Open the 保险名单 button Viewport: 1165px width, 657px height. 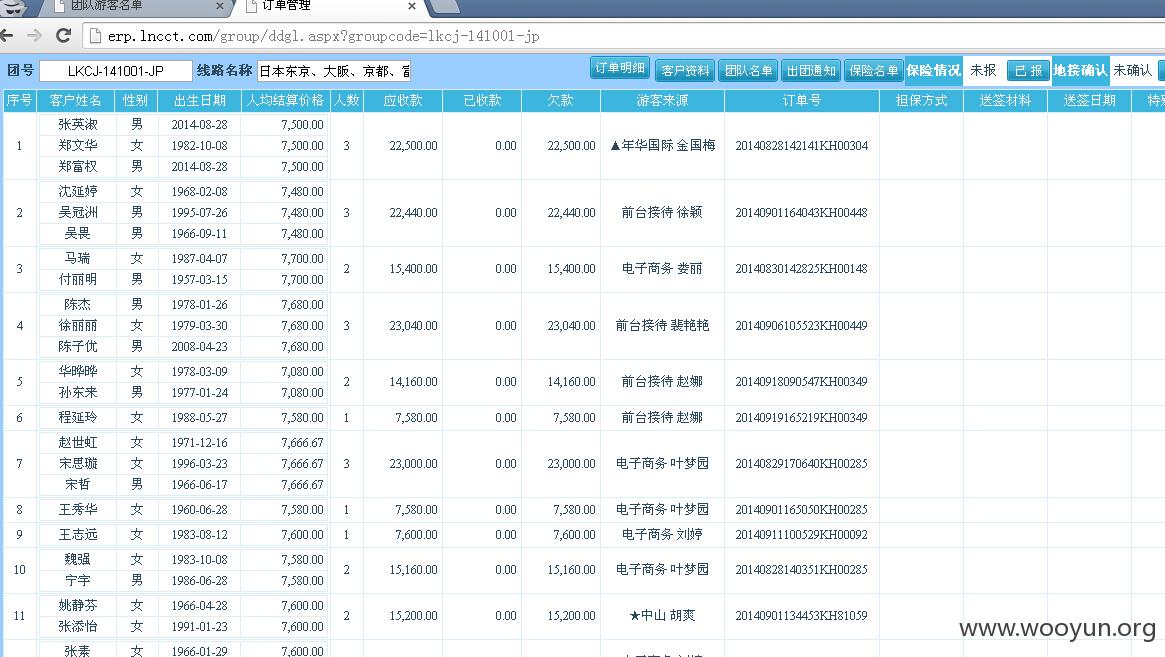click(x=873, y=71)
